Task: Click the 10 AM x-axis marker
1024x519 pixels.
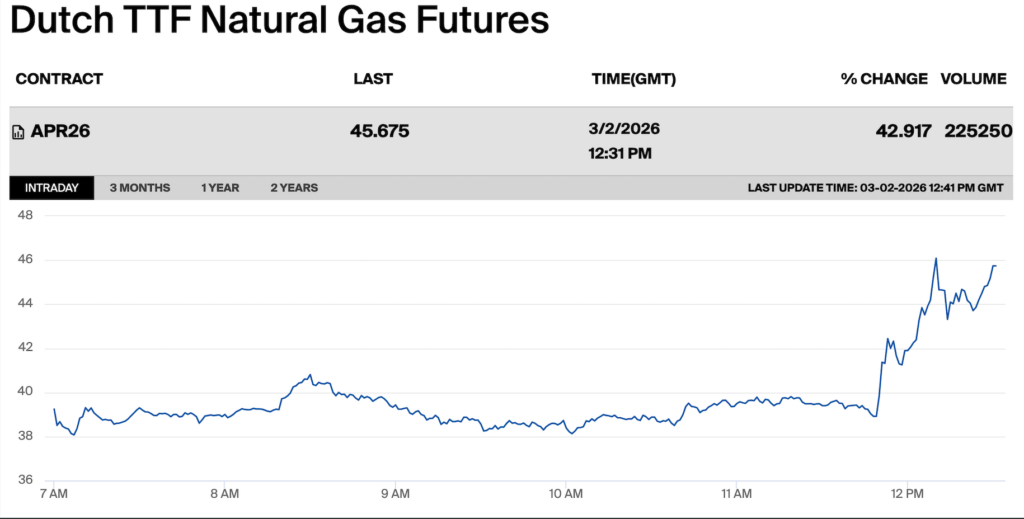Action: pos(566,493)
